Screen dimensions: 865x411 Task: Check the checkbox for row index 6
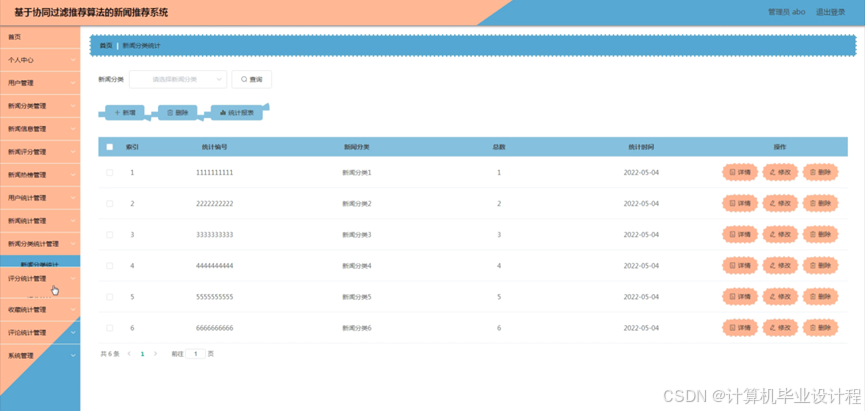click(110, 328)
